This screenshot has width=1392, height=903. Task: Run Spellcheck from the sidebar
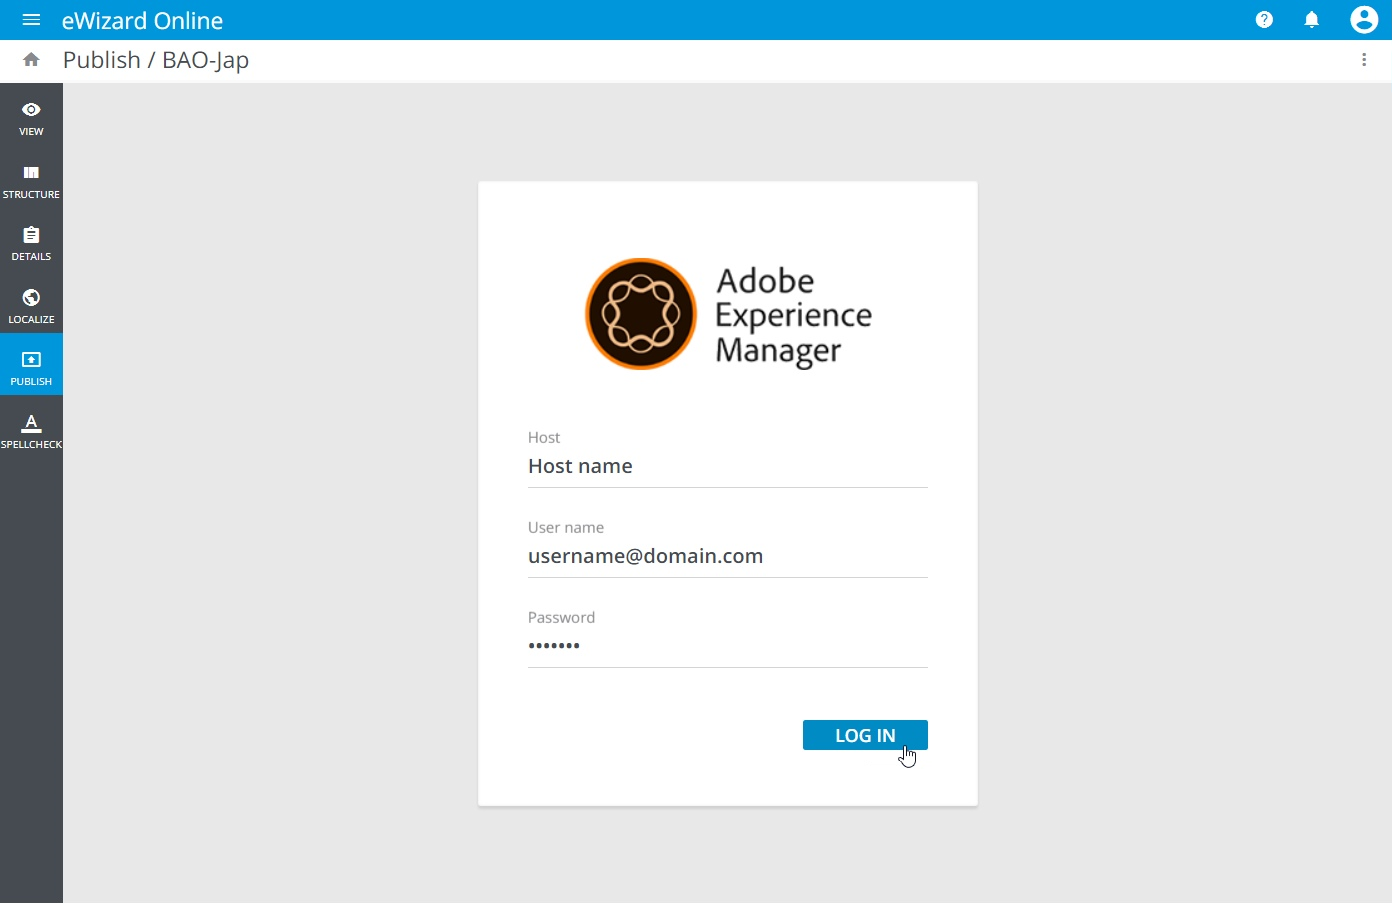tap(31, 430)
